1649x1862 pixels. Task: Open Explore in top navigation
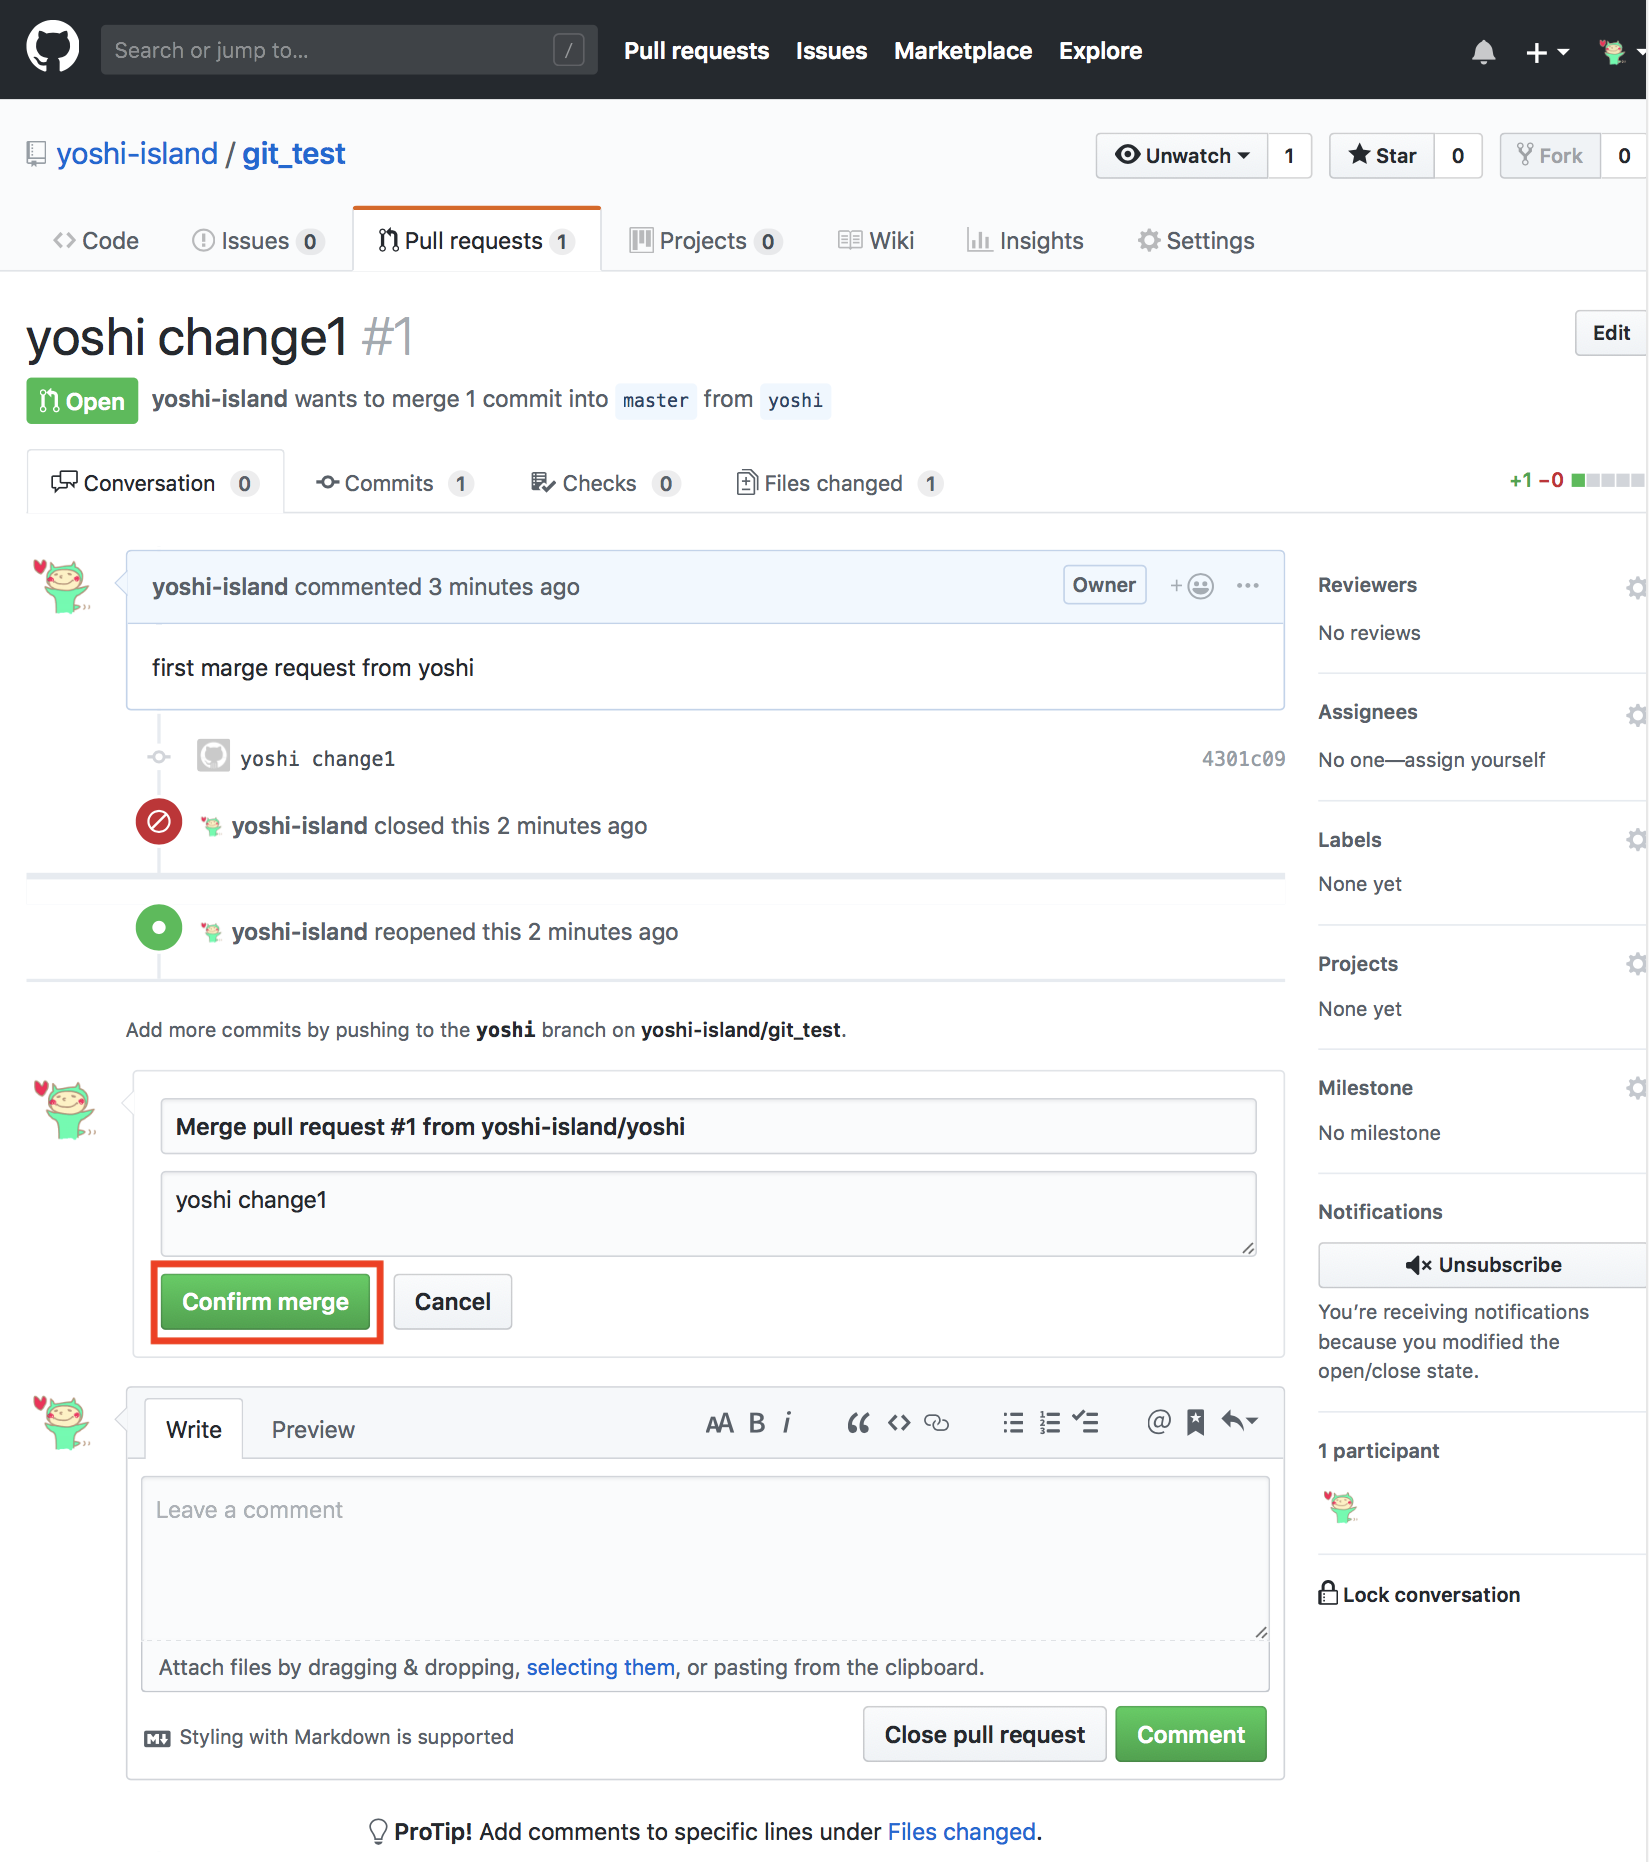pyautogui.click(x=1100, y=51)
